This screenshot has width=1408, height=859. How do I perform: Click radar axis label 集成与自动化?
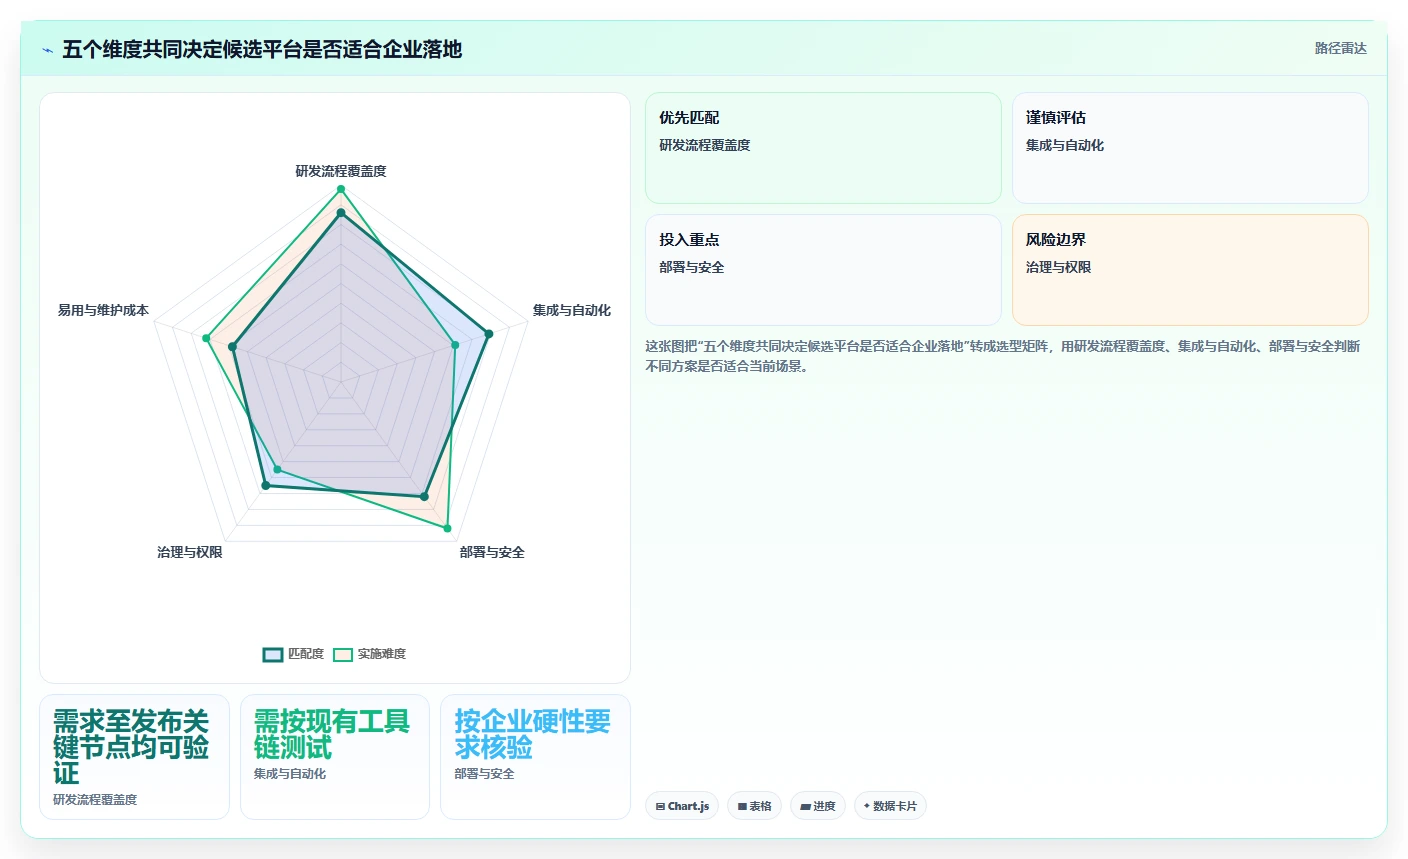[572, 310]
